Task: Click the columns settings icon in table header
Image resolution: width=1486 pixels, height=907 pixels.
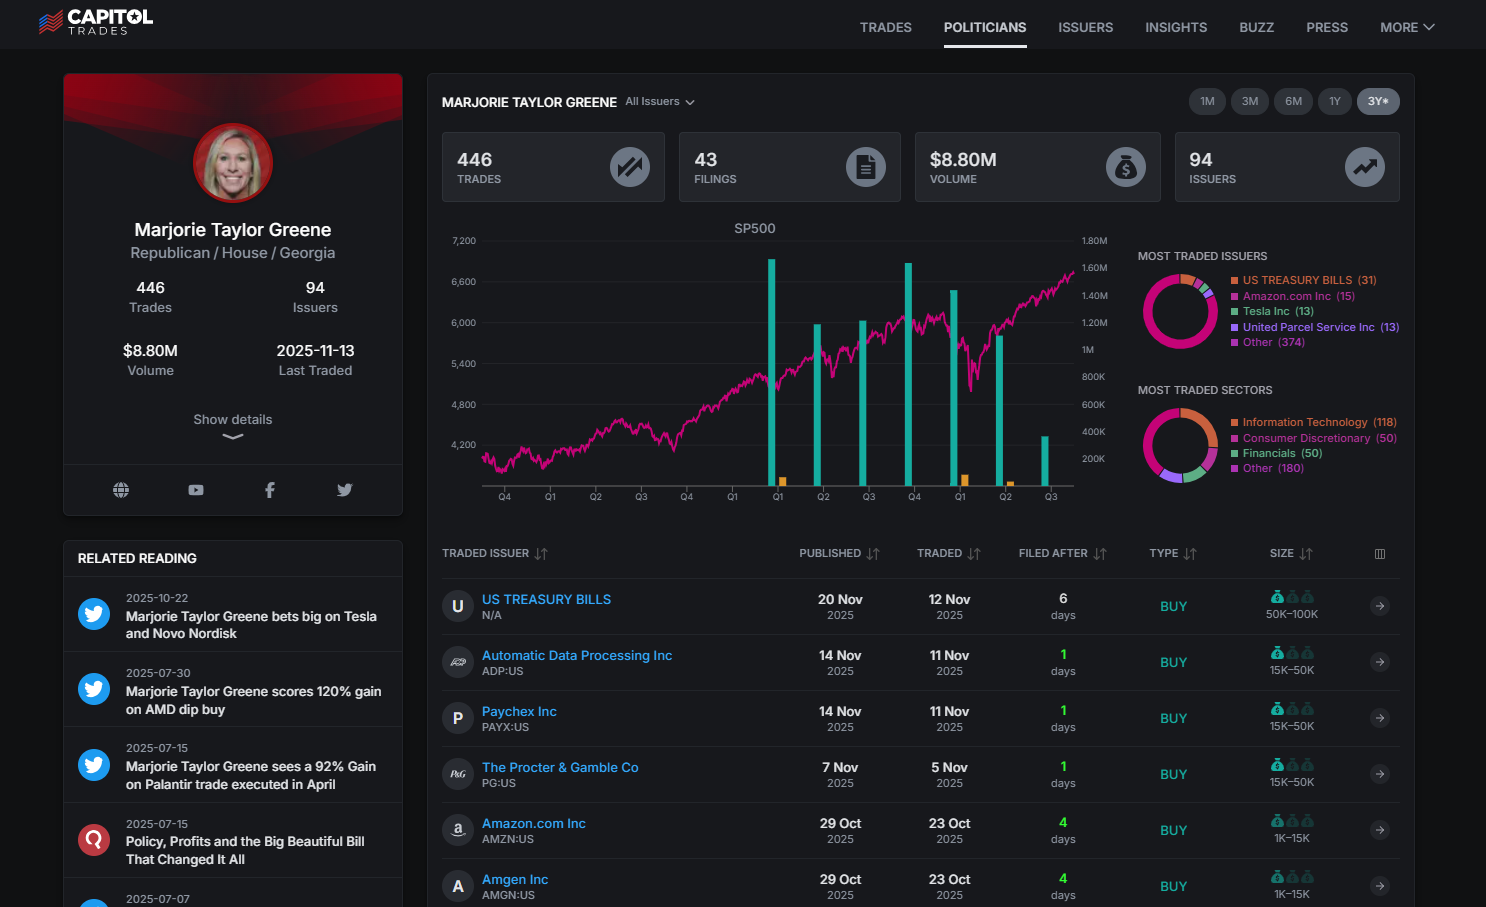Action: [x=1380, y=554]
